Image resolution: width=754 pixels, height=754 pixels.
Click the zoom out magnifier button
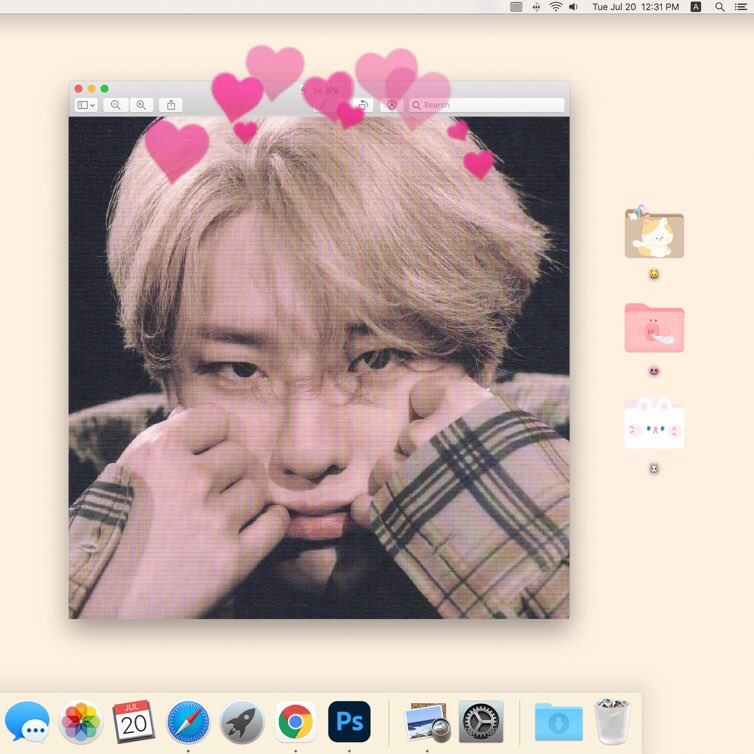coord(115,105)
